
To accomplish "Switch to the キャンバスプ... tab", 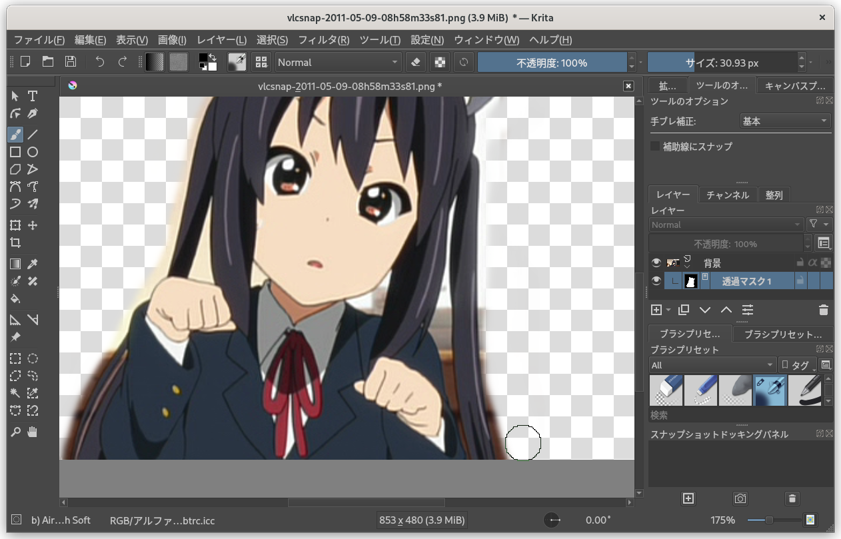I will (794, 86).
